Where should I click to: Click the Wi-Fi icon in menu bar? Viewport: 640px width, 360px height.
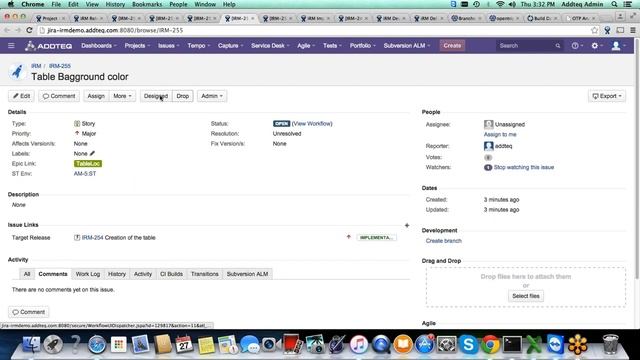[x=500, y=4]
